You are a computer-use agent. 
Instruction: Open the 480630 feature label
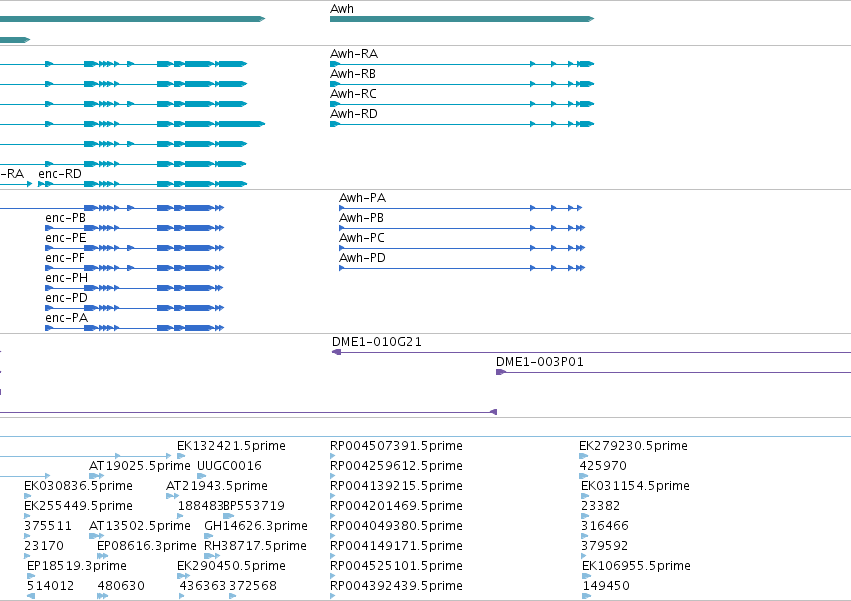coord(121,586)
